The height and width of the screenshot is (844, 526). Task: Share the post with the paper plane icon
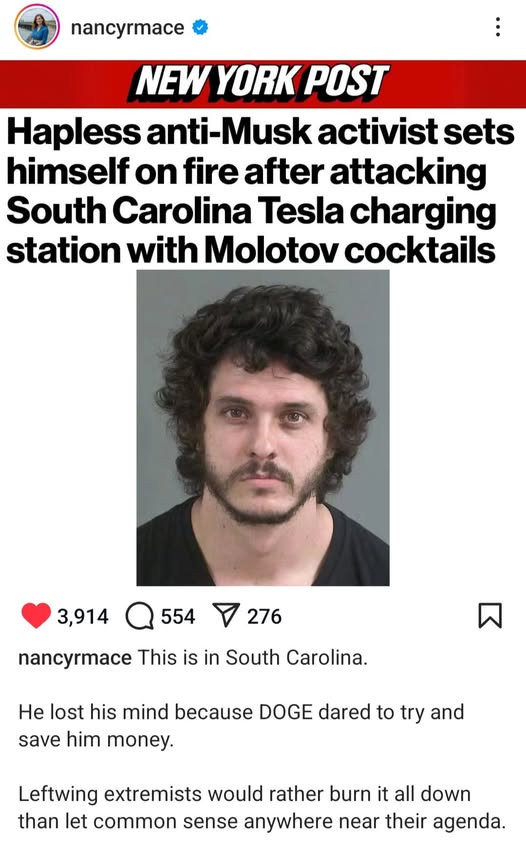coord(226,615)
